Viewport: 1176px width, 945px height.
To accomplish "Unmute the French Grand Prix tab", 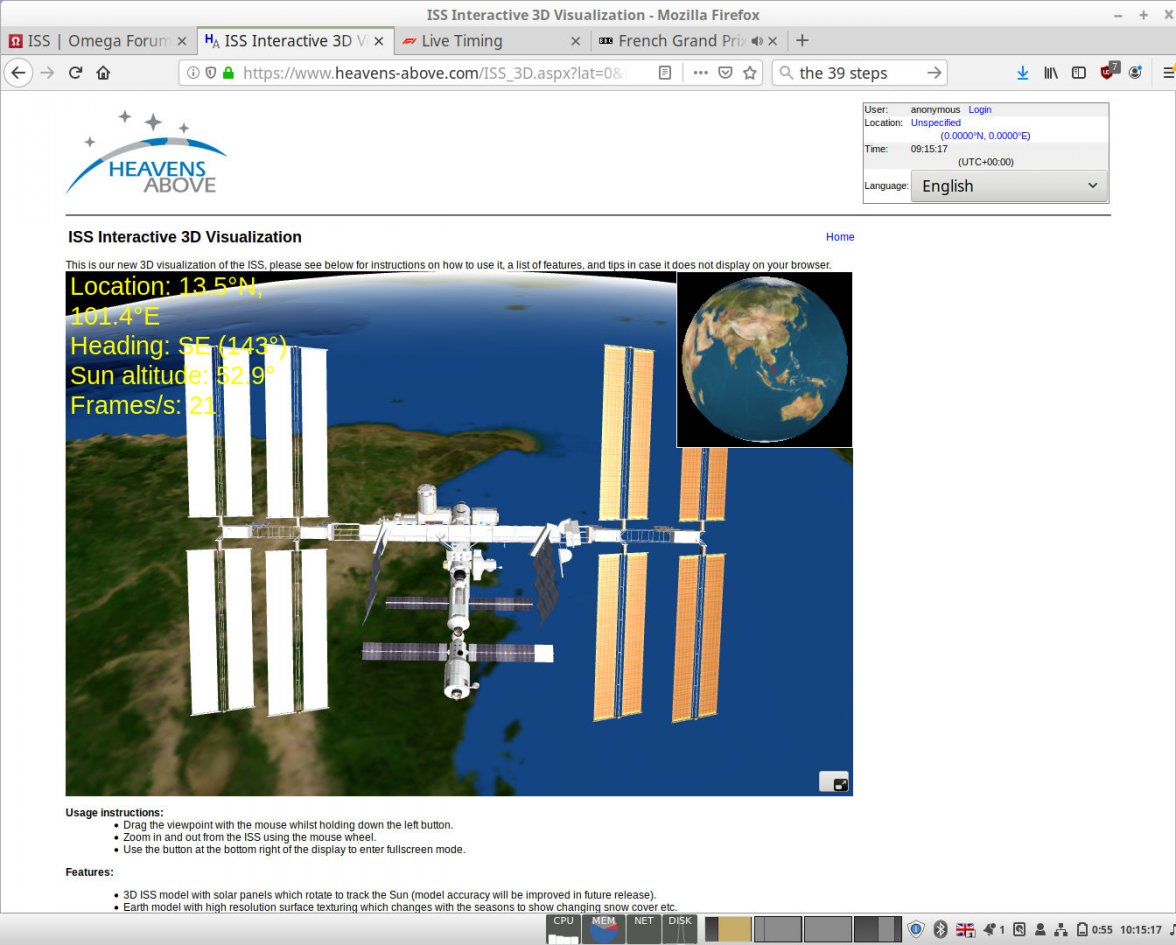I will 757,41.
